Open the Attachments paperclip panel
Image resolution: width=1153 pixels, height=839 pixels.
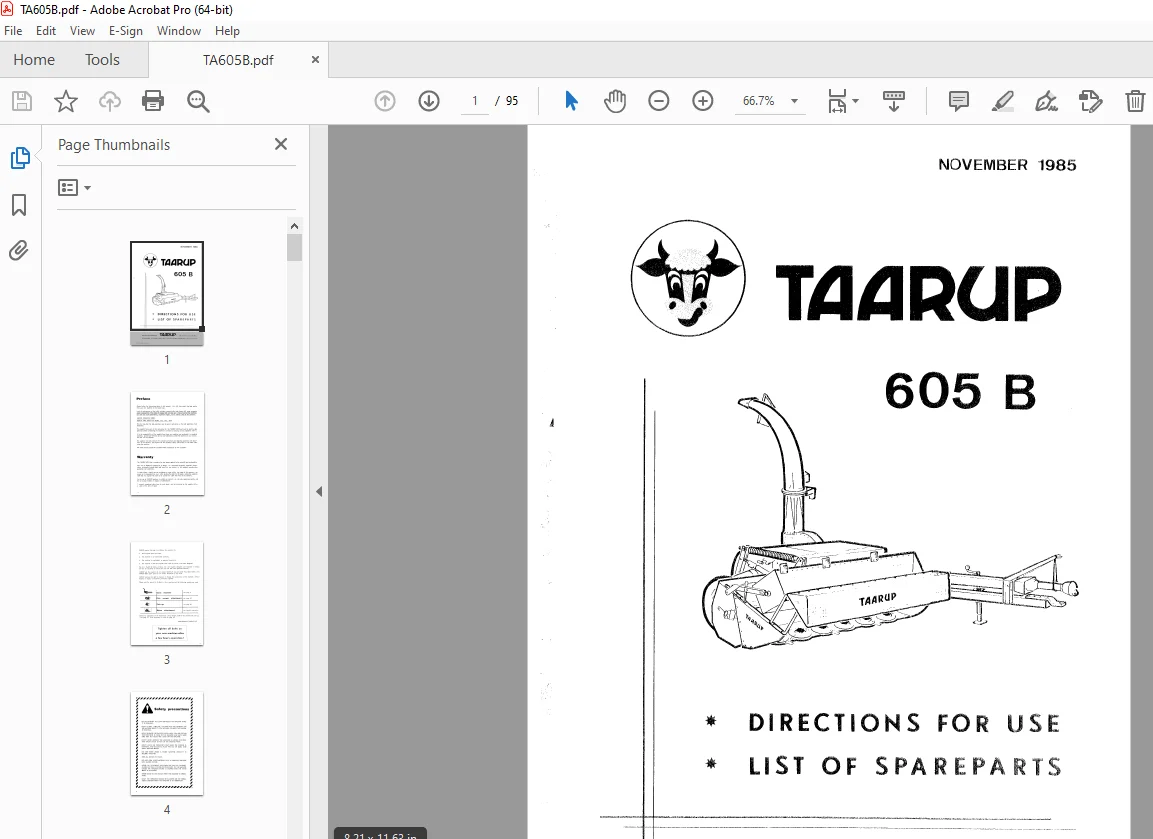coord(19,251)
